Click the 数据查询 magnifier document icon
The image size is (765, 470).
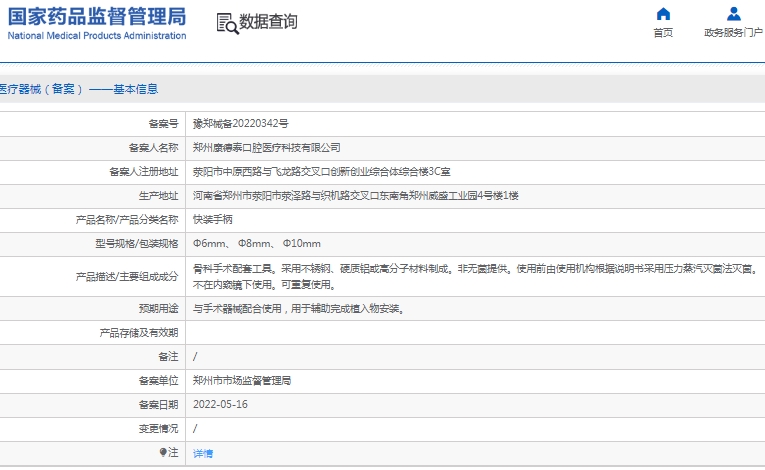[227, 23]
